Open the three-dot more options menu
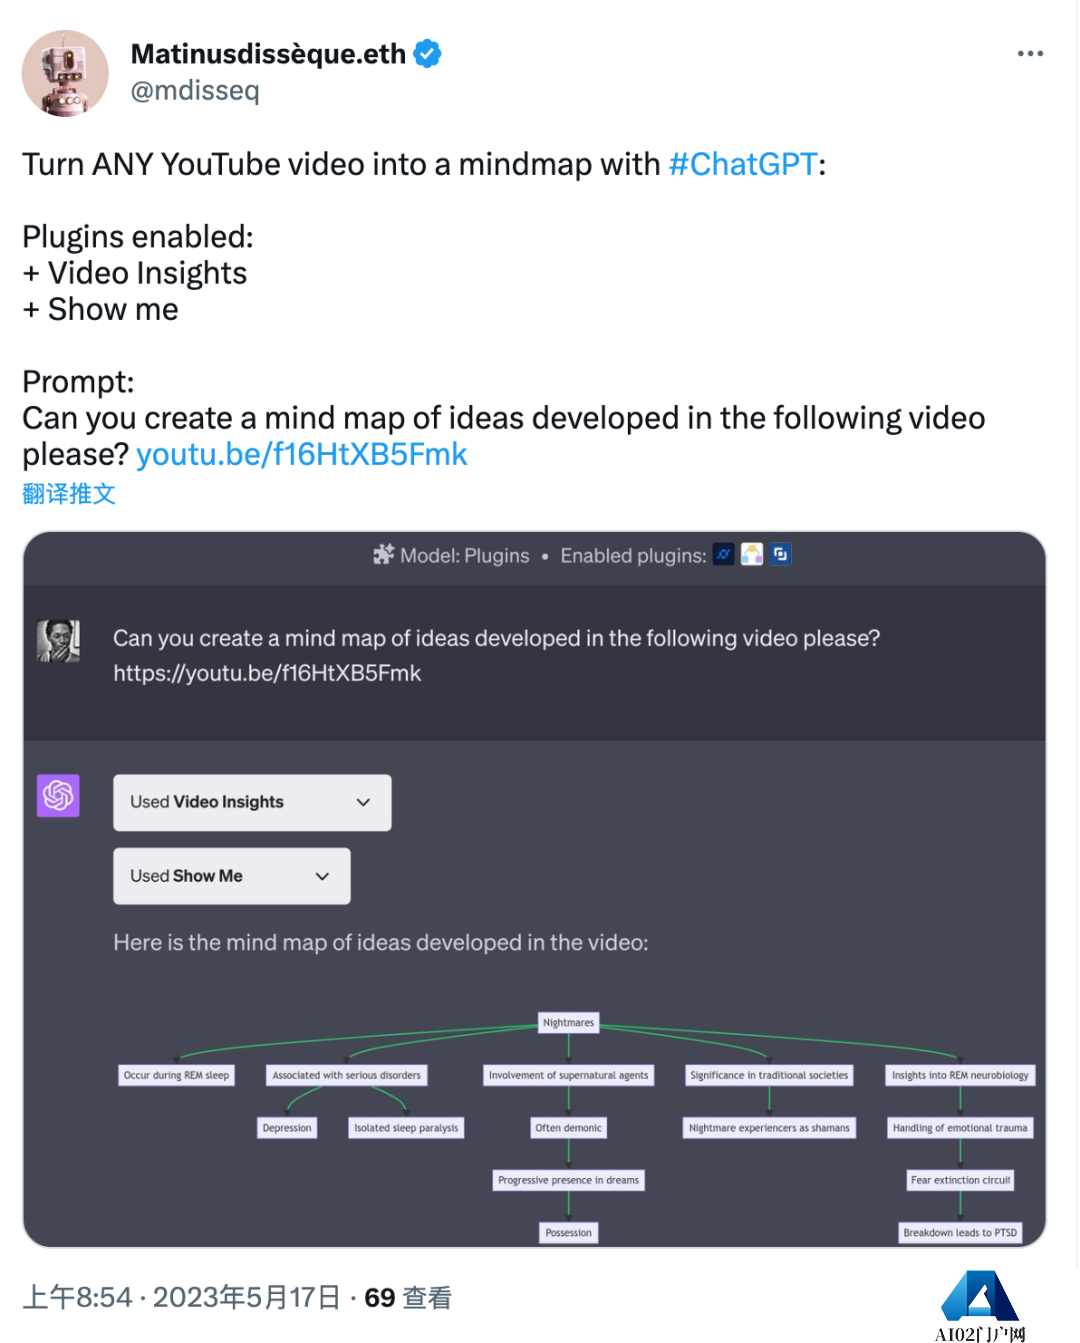 point(1030,54)
